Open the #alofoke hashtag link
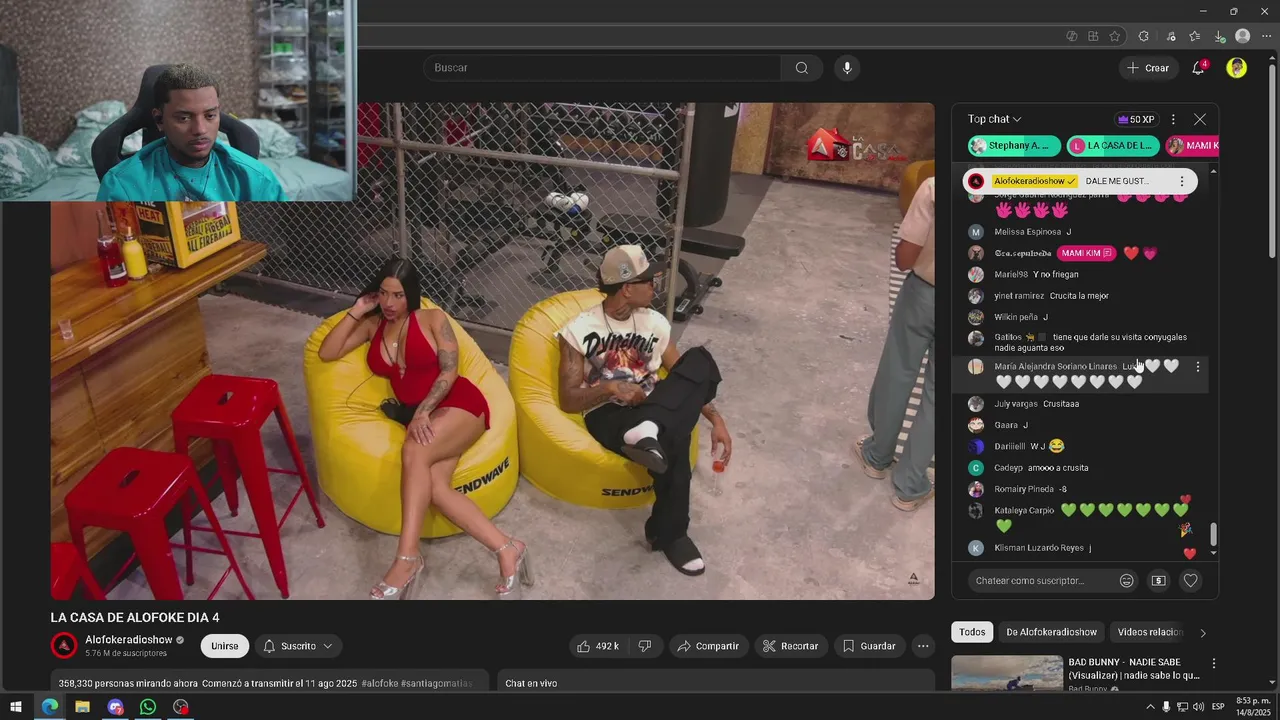Viewport: 1280px width, 720px height. pos(380,683)
